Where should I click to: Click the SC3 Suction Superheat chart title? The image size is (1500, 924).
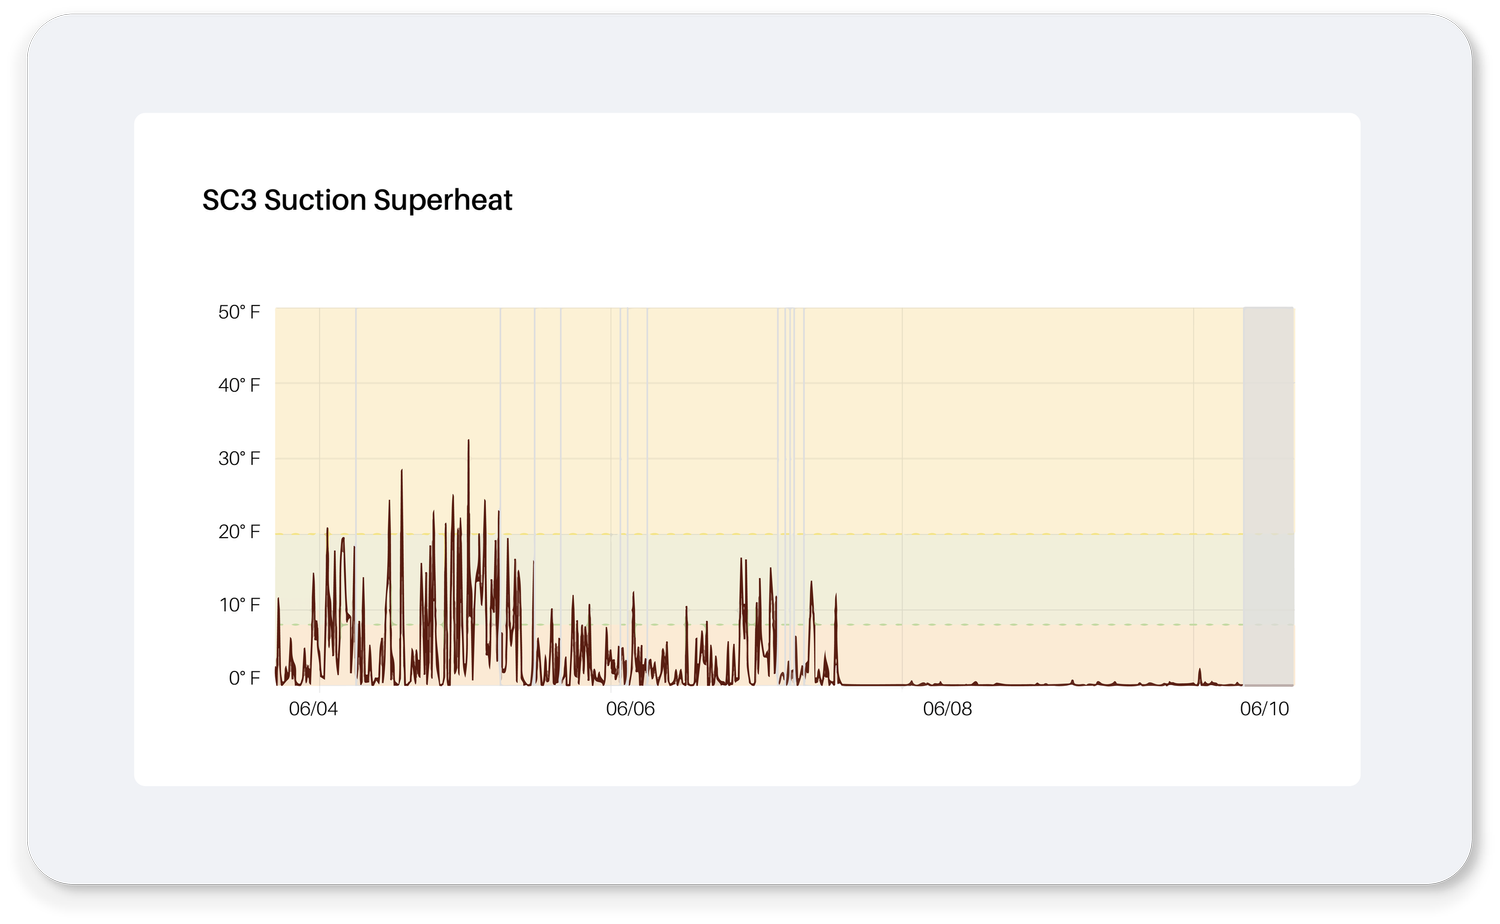(357, 199)
